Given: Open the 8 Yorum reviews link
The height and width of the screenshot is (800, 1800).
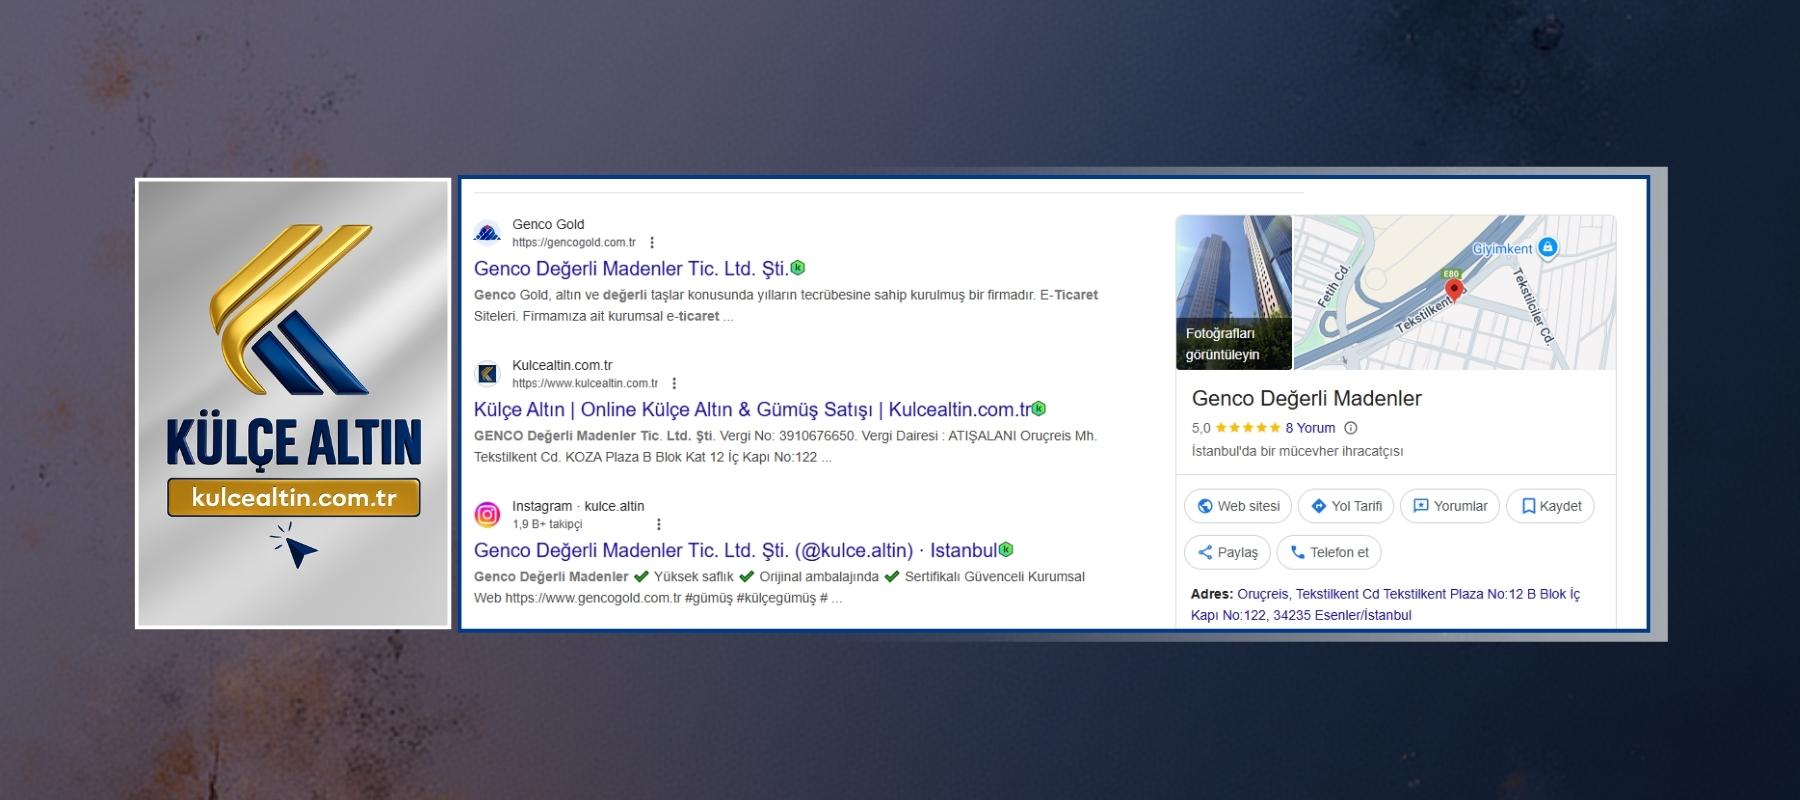Looking at the screenshot, I should pos(1310,428).
